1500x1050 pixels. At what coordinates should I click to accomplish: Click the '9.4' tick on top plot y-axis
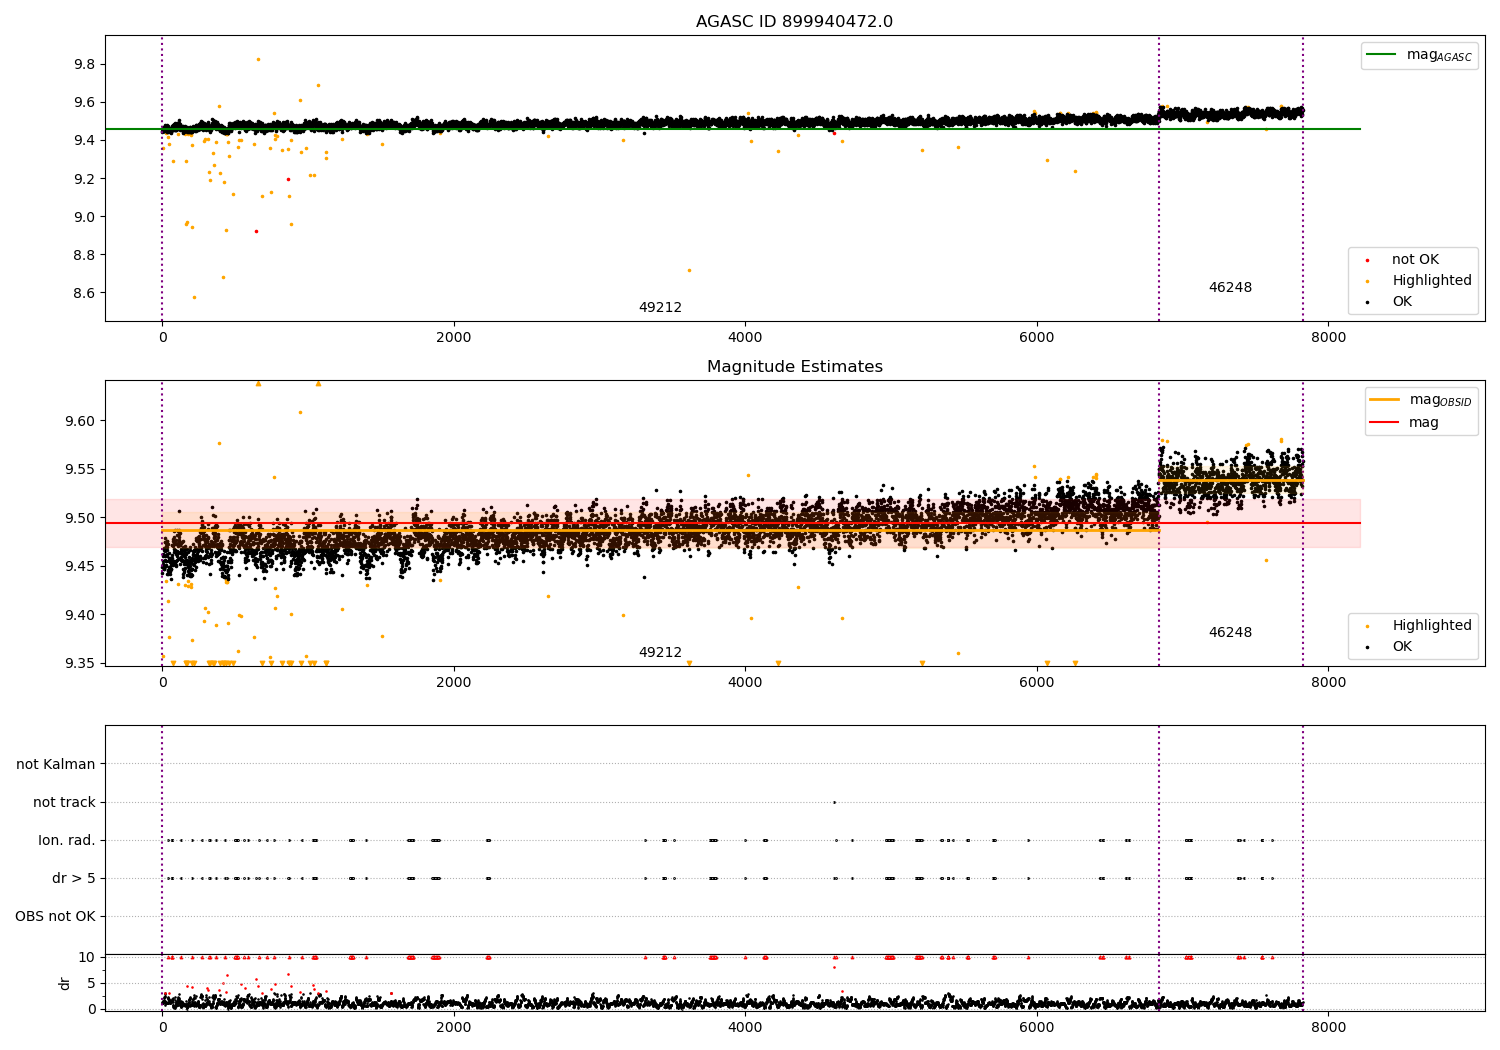(84, 141)
